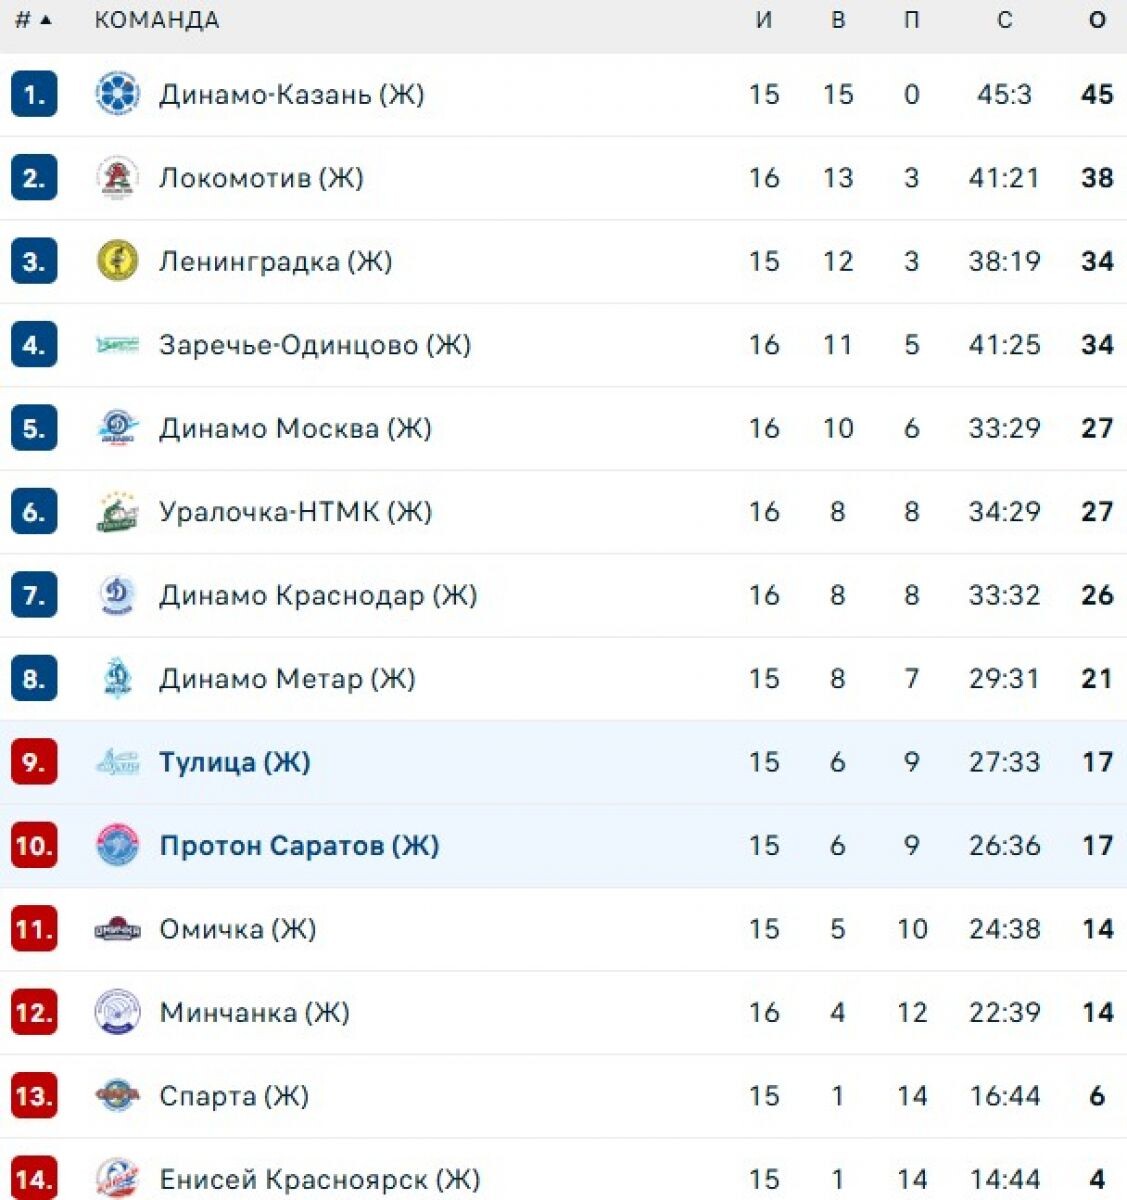Click the Омичка team logo
The width and height of the screenshot is (1127, 1200).
point(120,928)
